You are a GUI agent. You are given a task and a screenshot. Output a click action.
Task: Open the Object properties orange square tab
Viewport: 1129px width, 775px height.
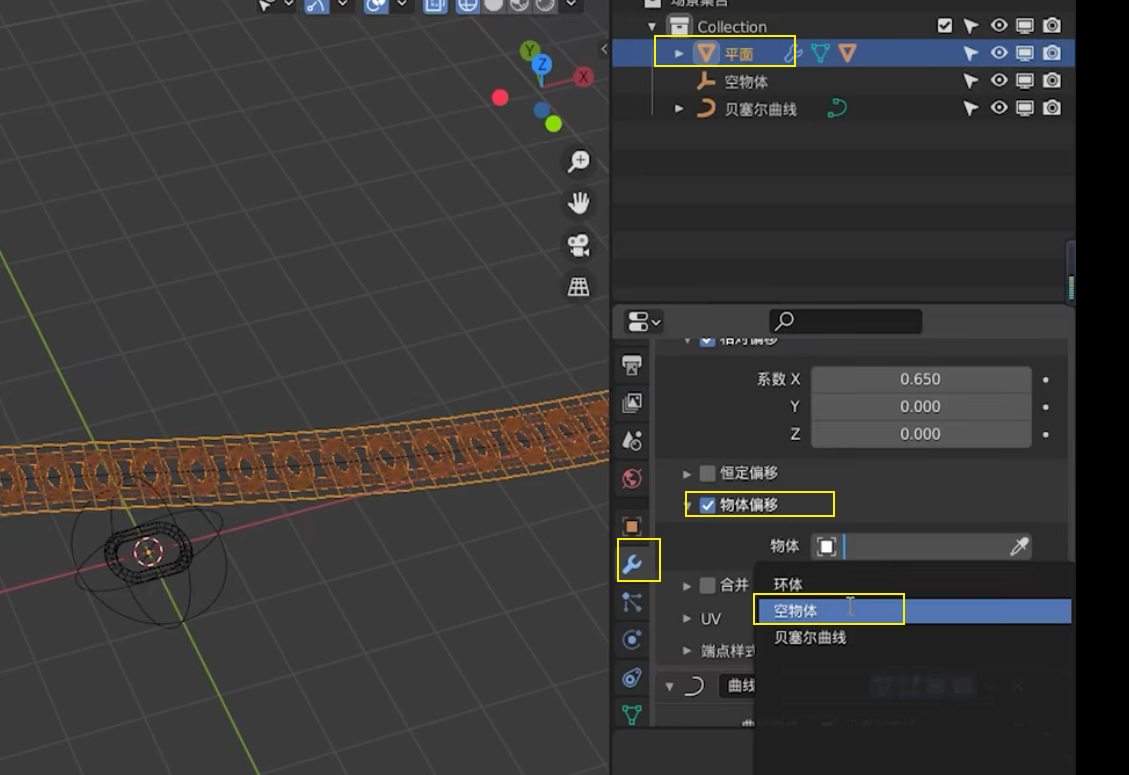point(632,527)
